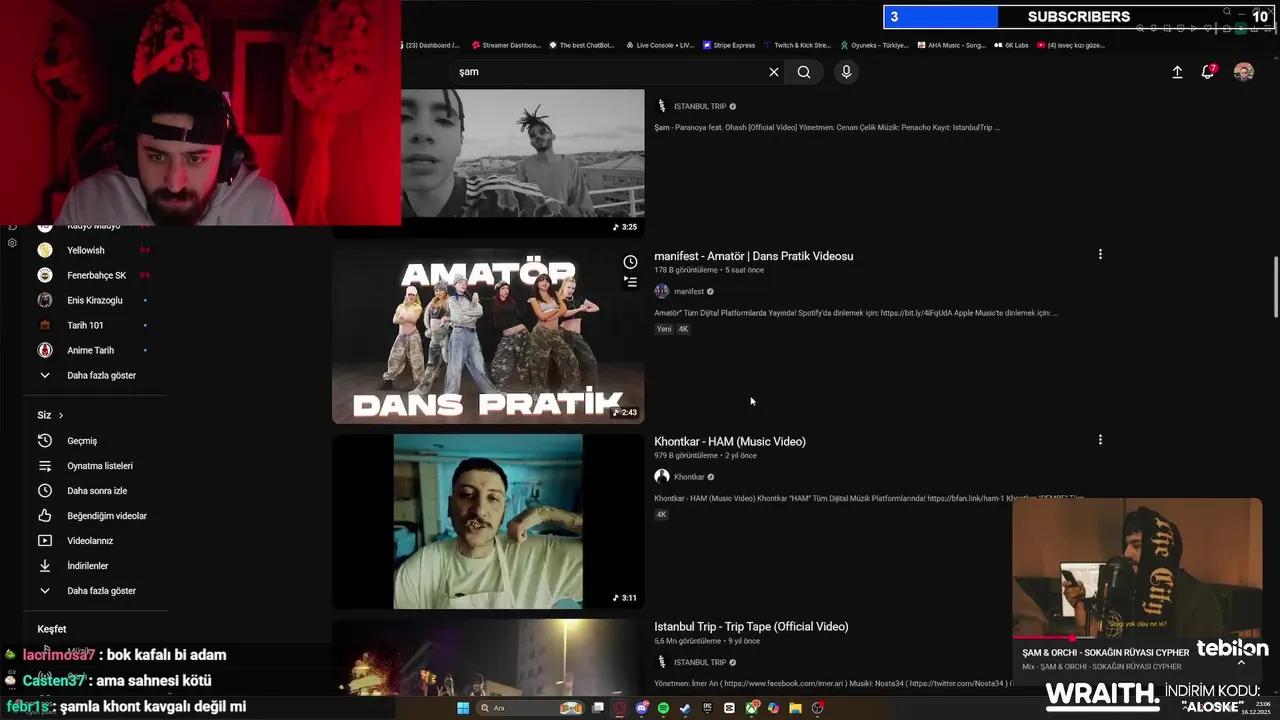The image size is (1280, 720).
Task: Open Keşfet section heading
Action: click(x=52, y=629)
